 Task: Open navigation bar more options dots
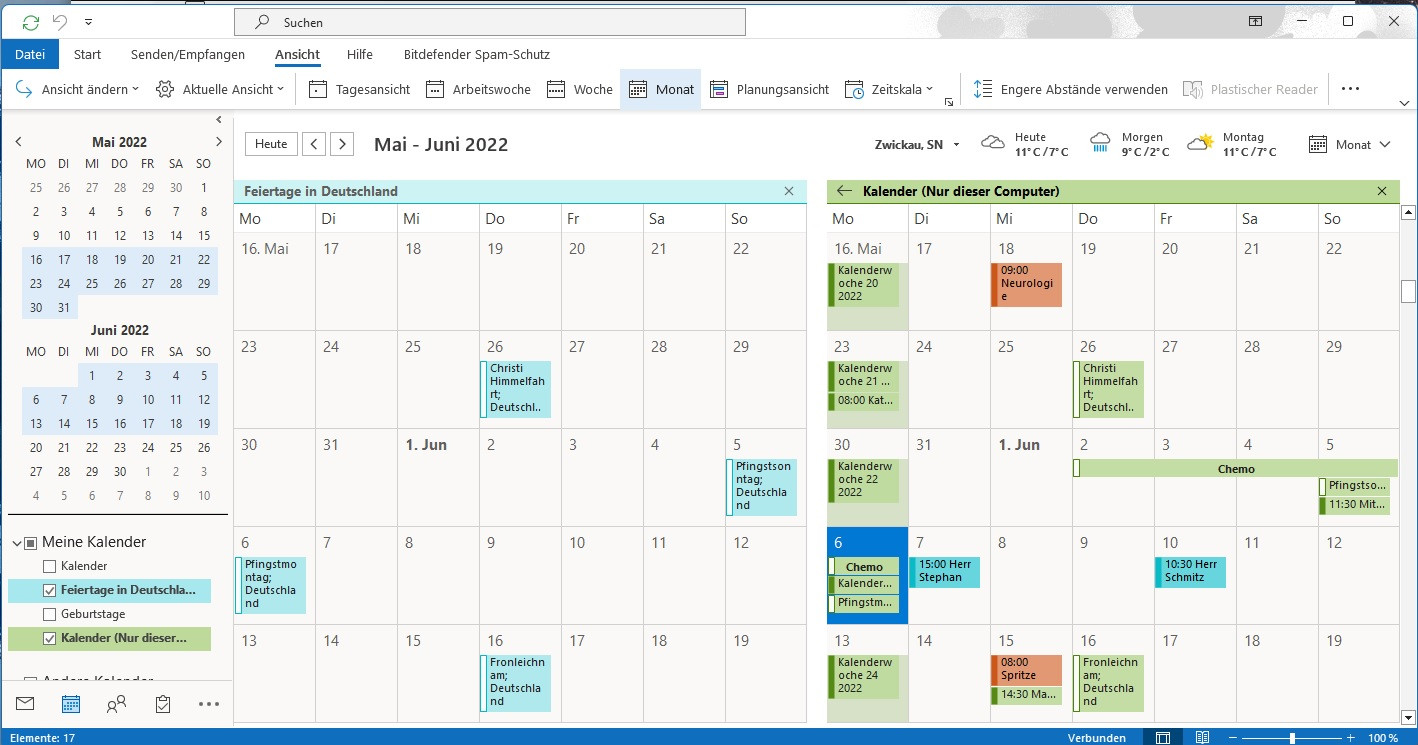(x=209, y=704)
